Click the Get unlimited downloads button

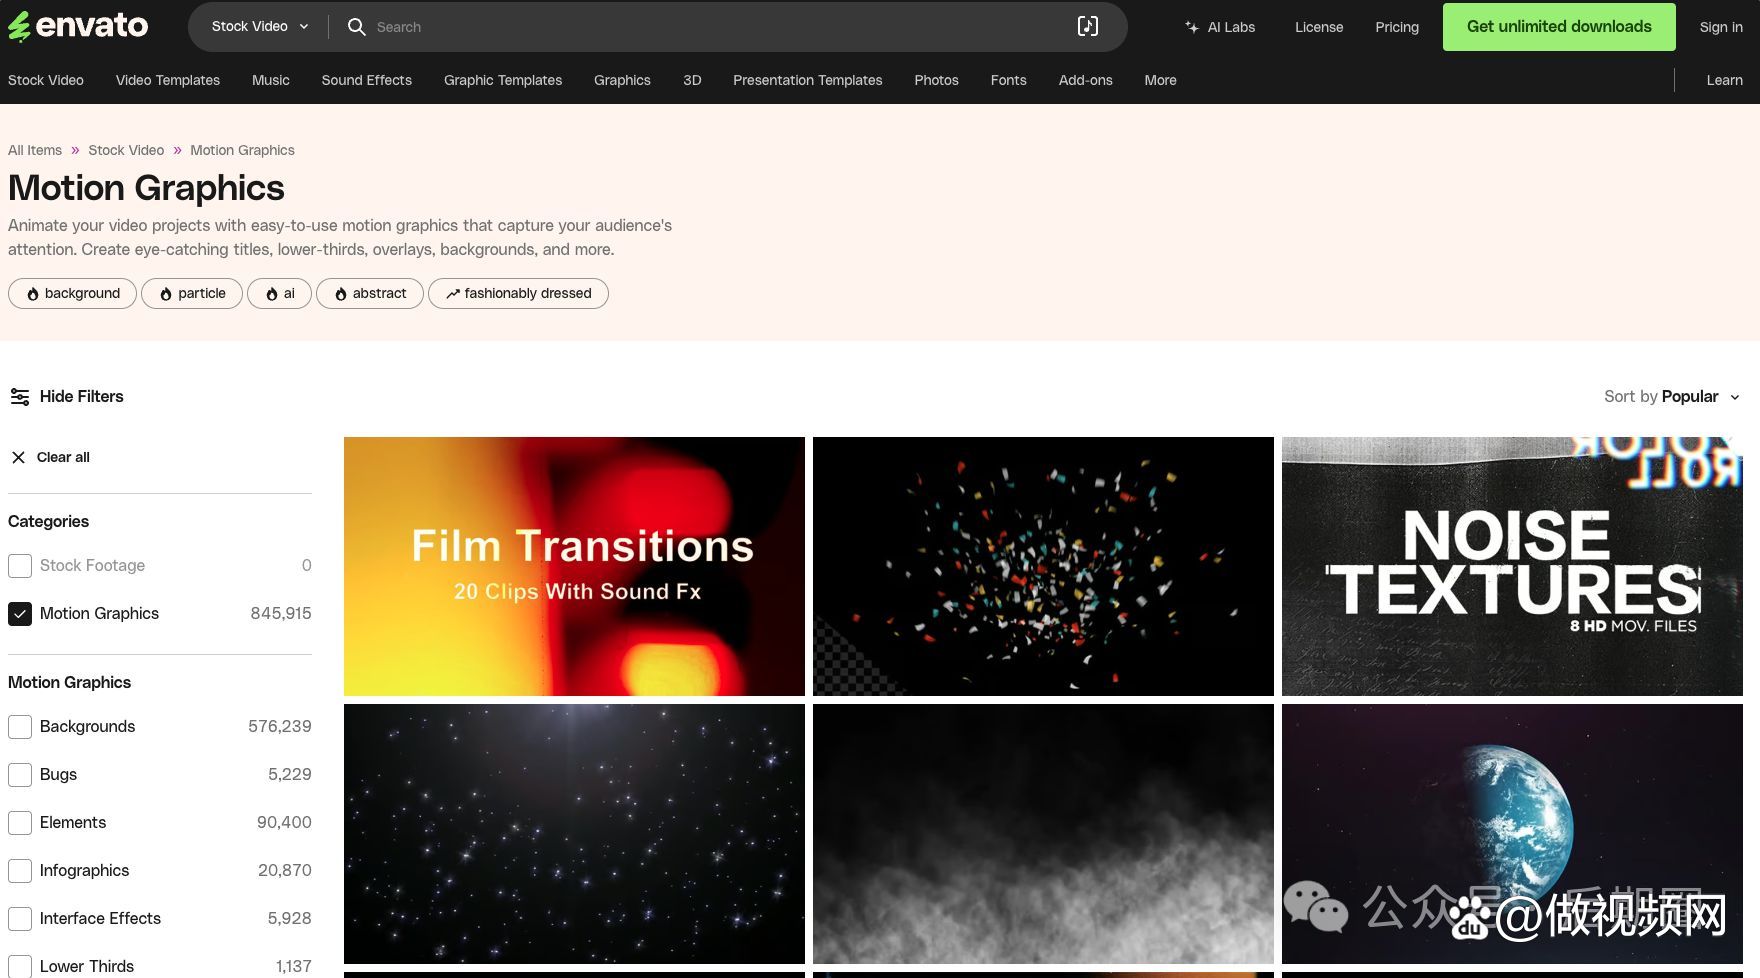pyautogui.click(x=1558, y=27)
